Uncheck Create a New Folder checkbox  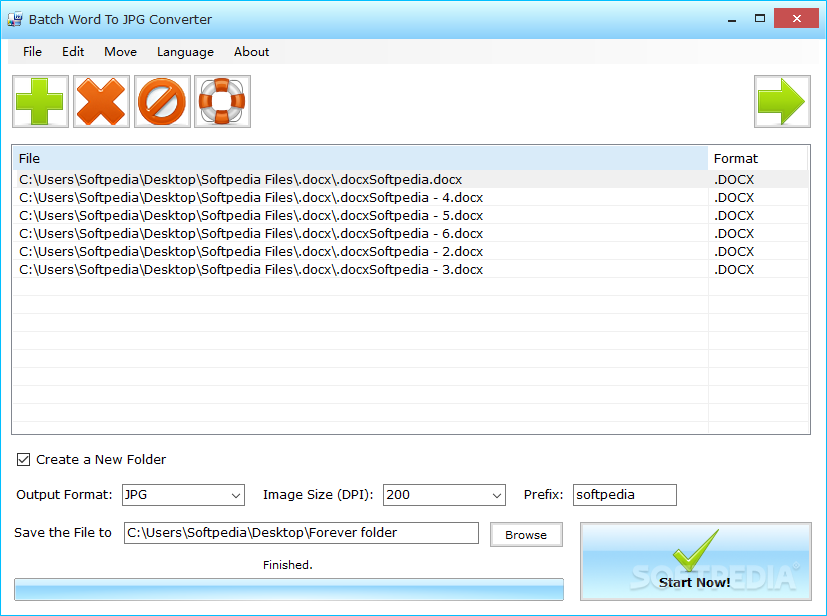coord(23,459)
